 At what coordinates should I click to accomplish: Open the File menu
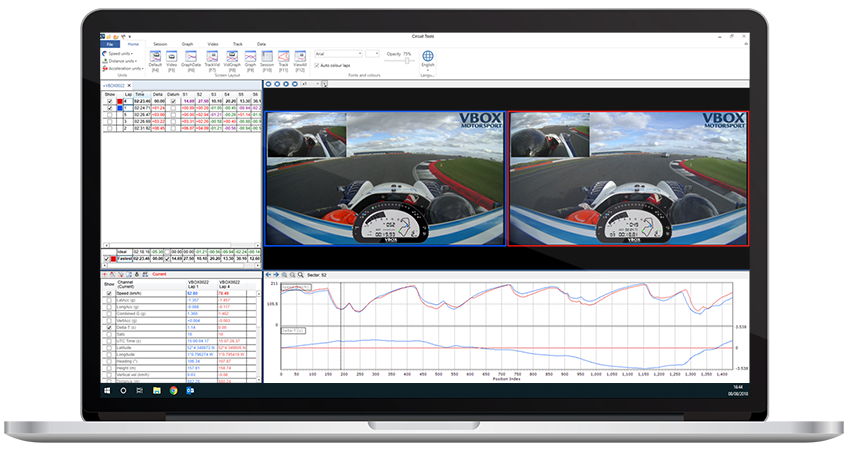[x=110, y=44]
